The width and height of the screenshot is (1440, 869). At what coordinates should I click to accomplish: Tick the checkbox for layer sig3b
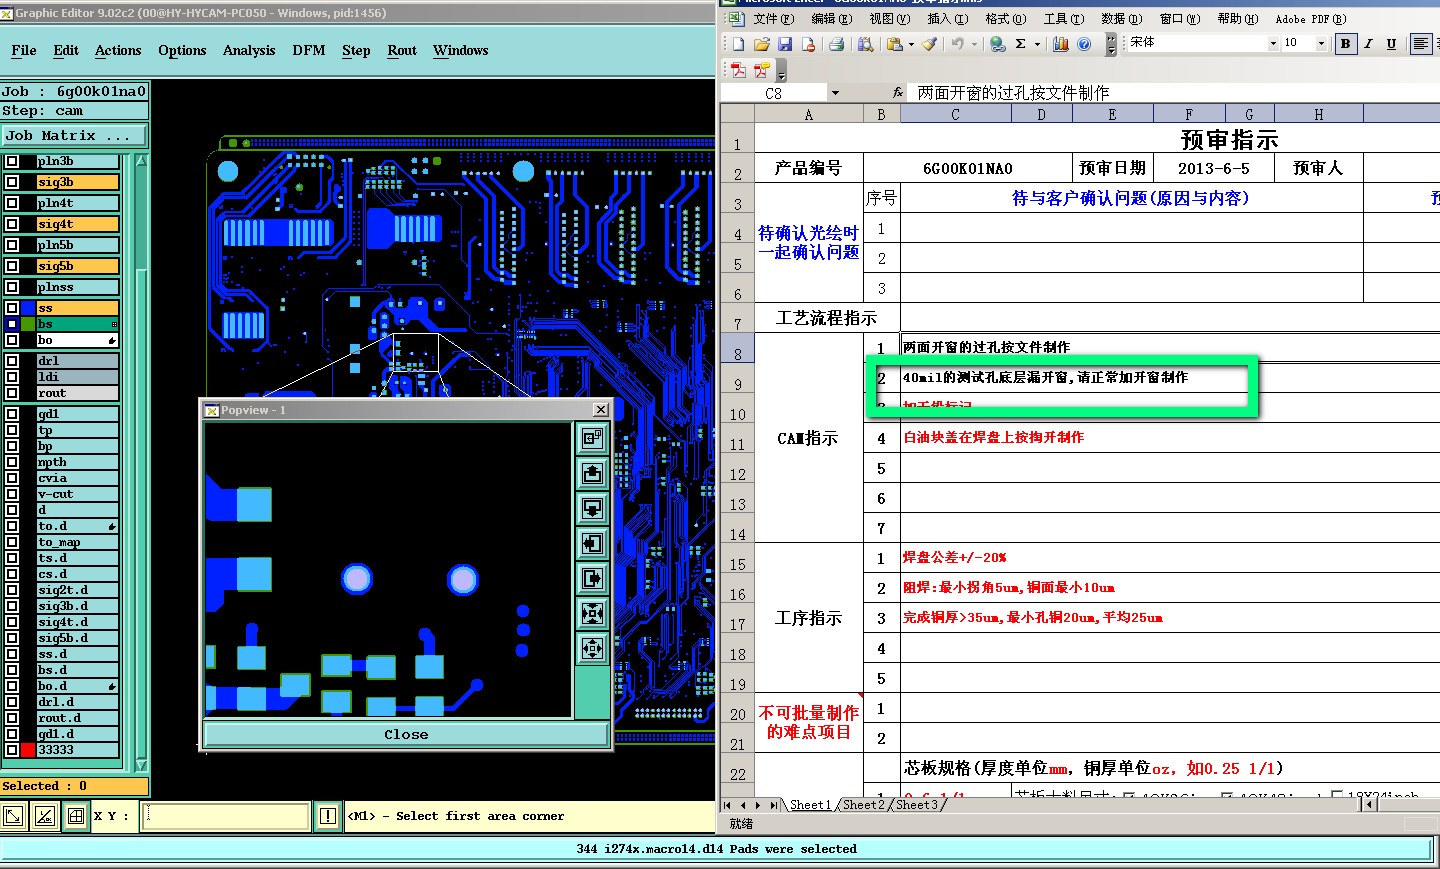(x=12, y=182)
